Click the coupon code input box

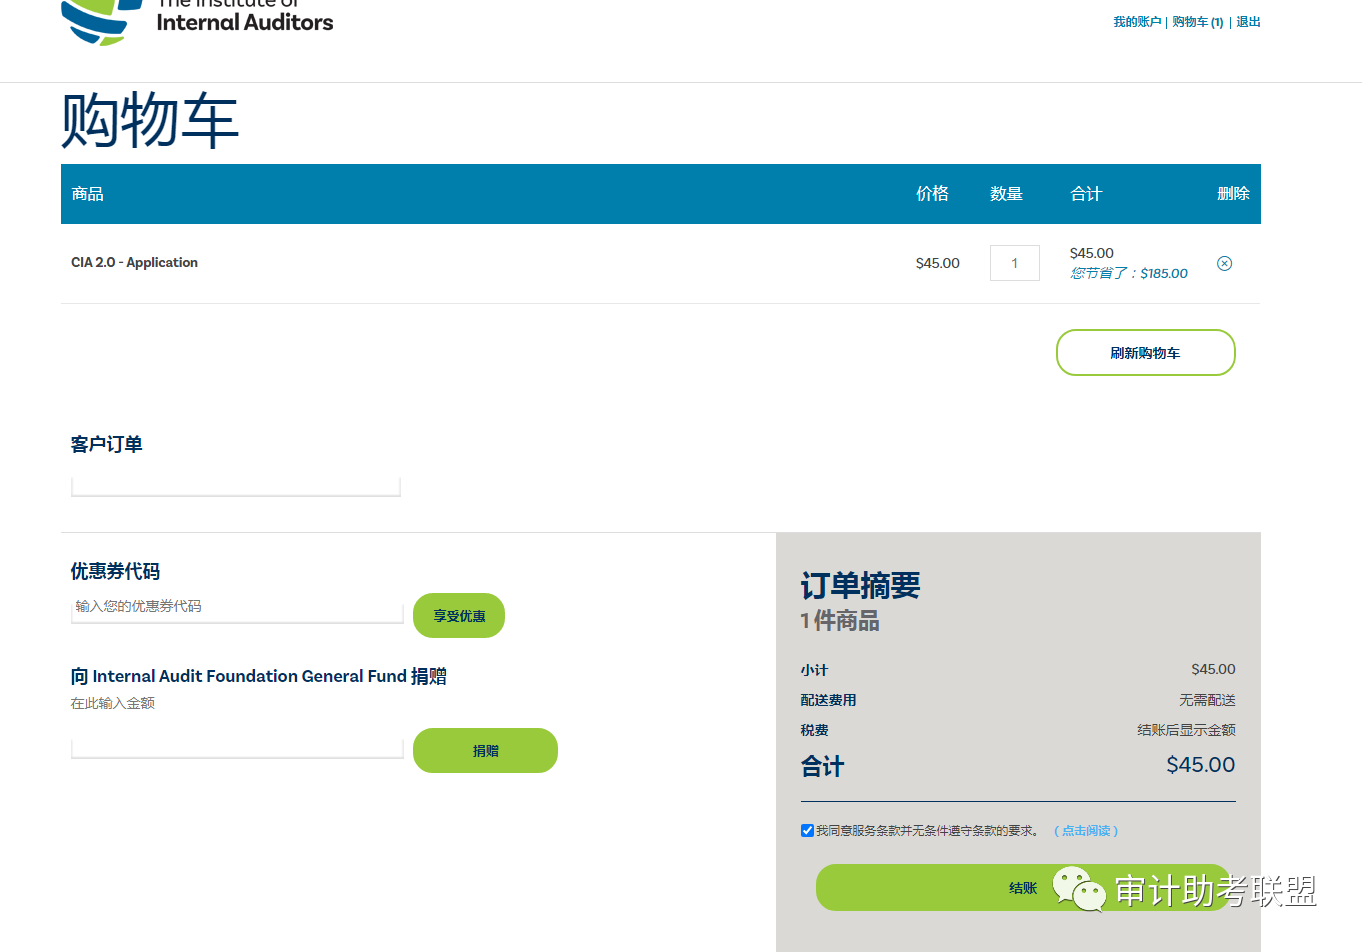click(x=237, y=608)
